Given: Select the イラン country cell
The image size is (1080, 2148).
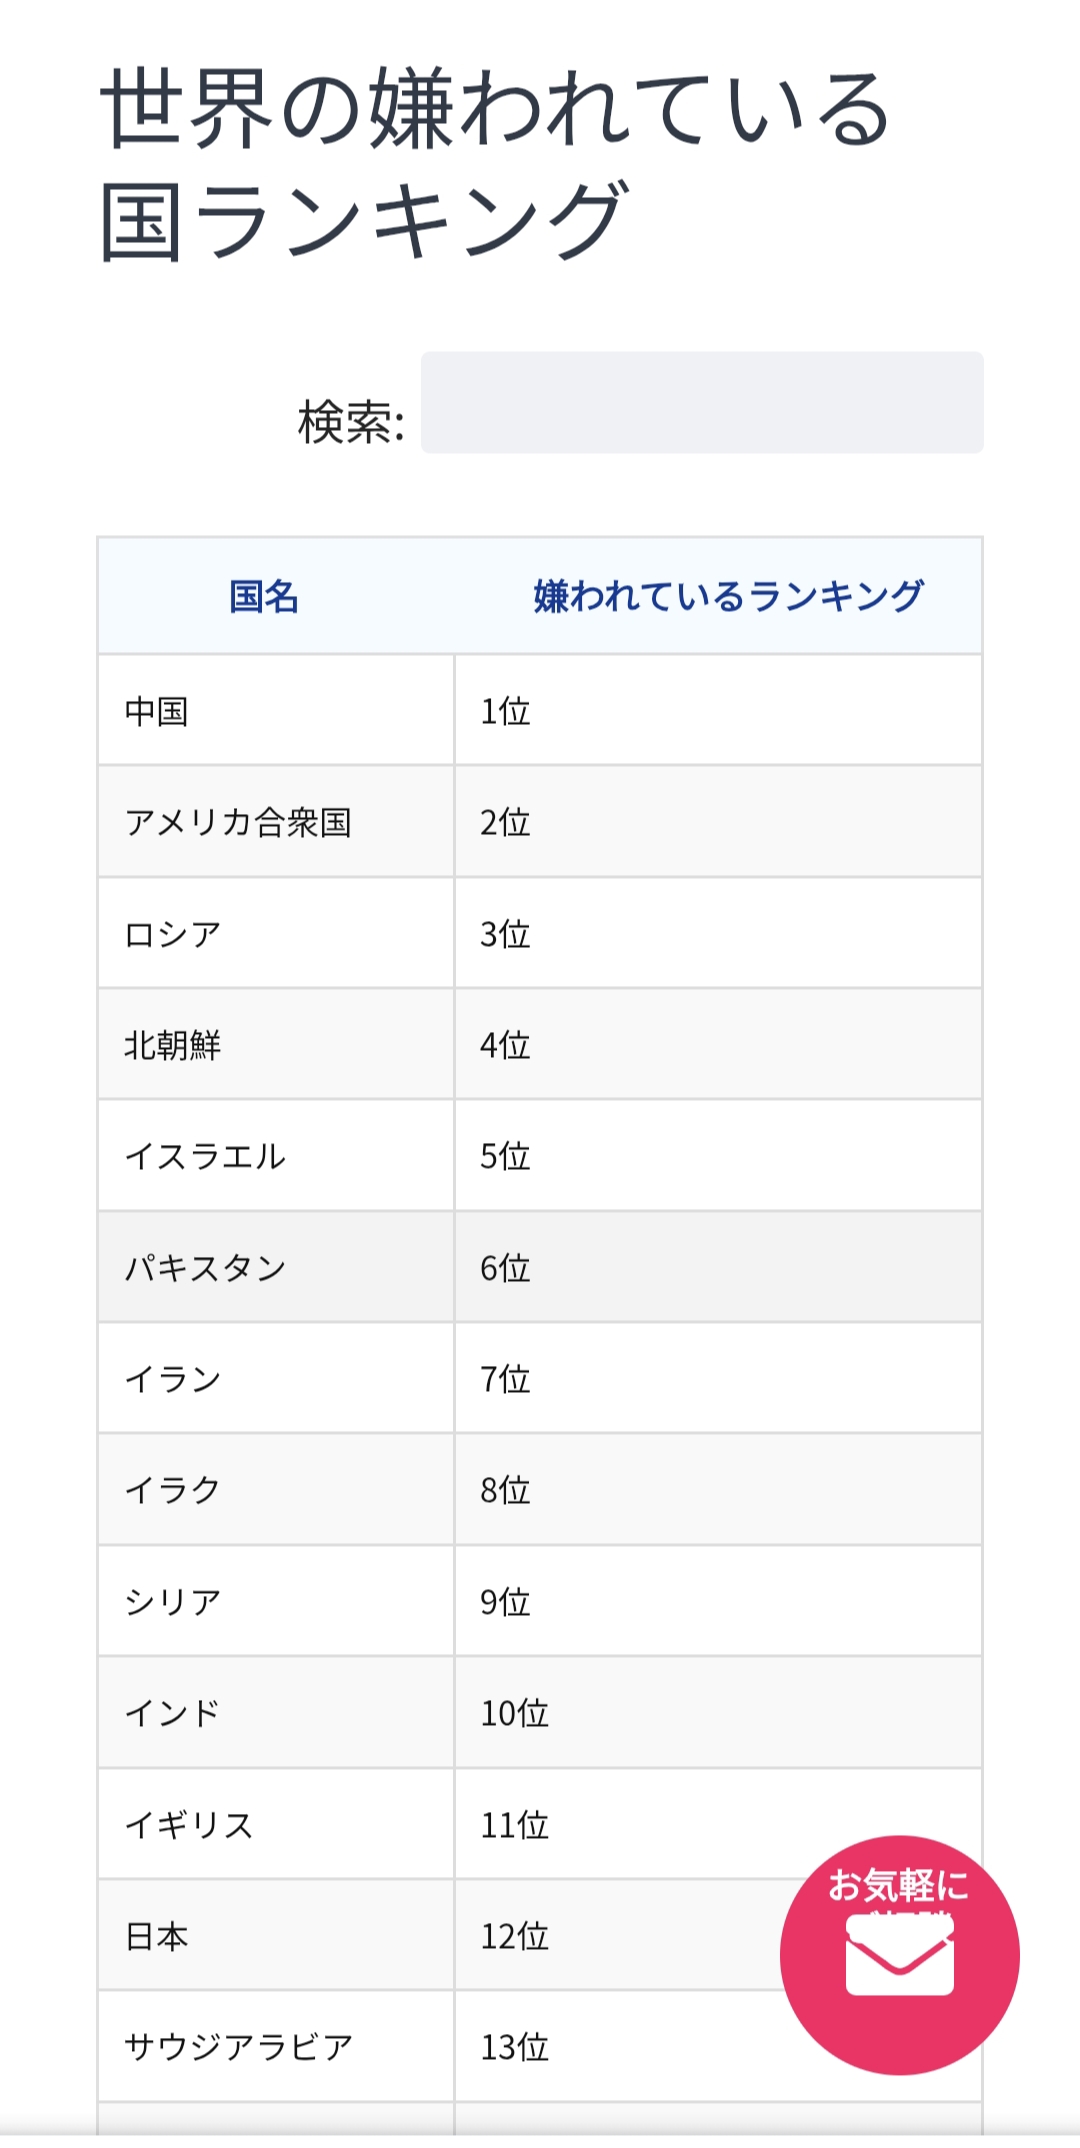Looking at the screenshot, I should [x=172, y=1379].
